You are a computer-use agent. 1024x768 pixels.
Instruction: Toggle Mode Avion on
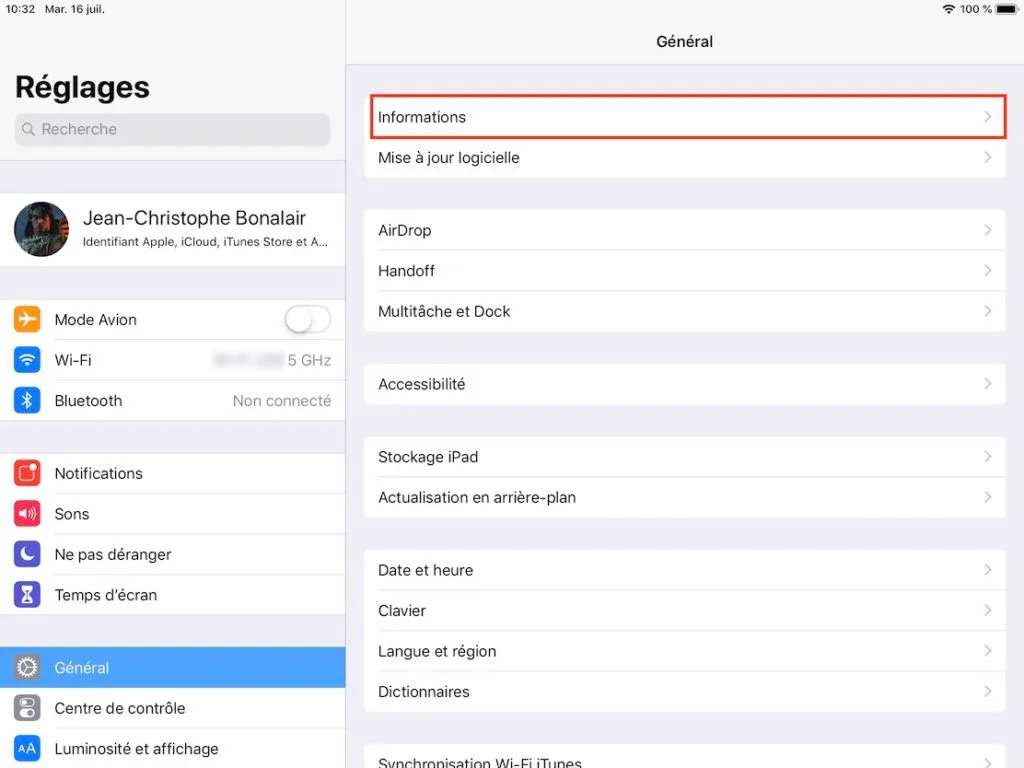click(x=307, y=319)
